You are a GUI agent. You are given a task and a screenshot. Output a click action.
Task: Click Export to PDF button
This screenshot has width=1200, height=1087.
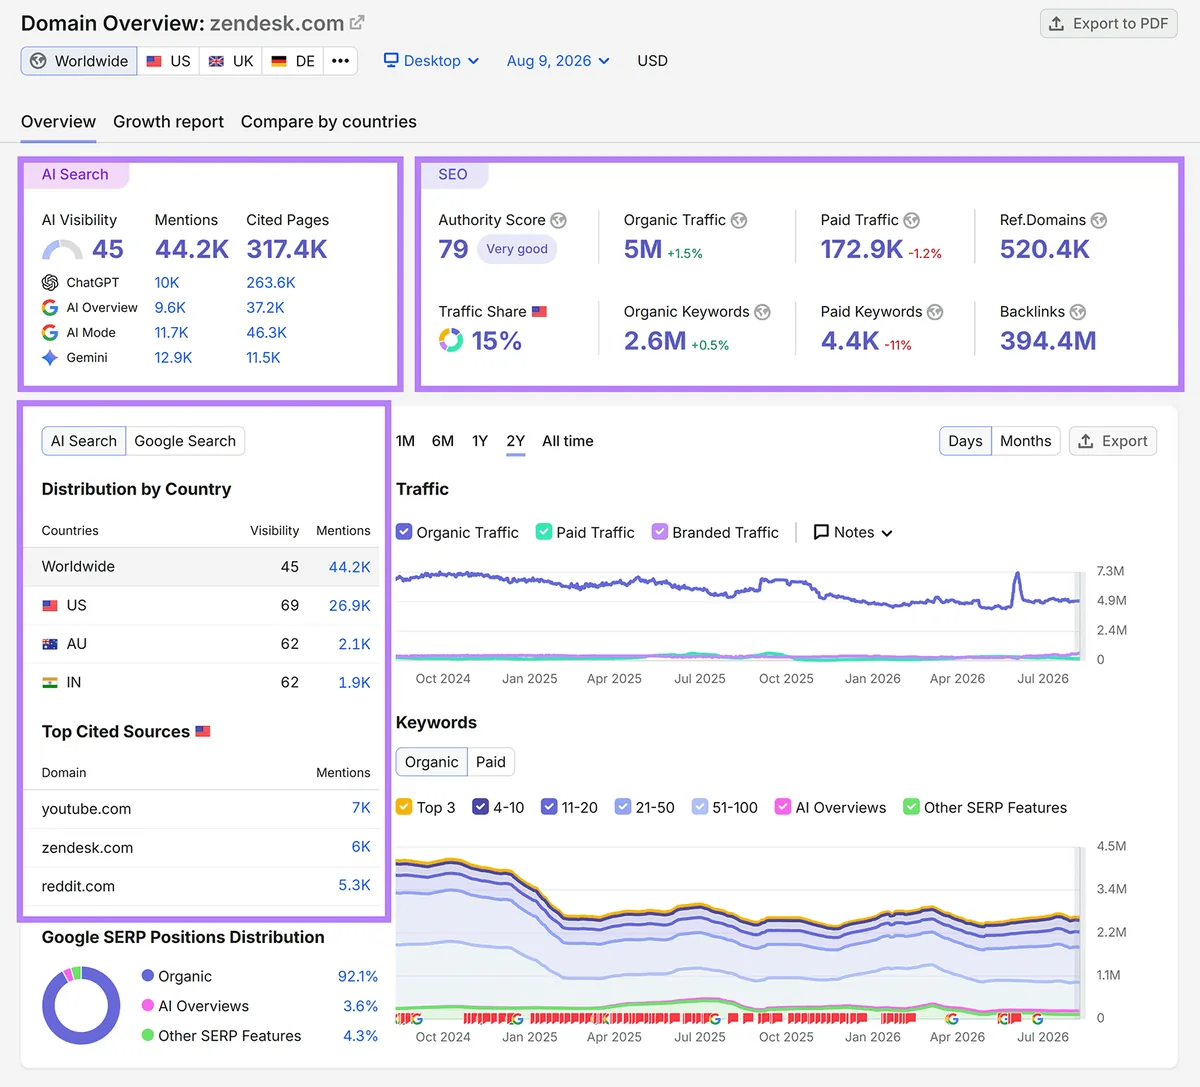click(1109, 23)
